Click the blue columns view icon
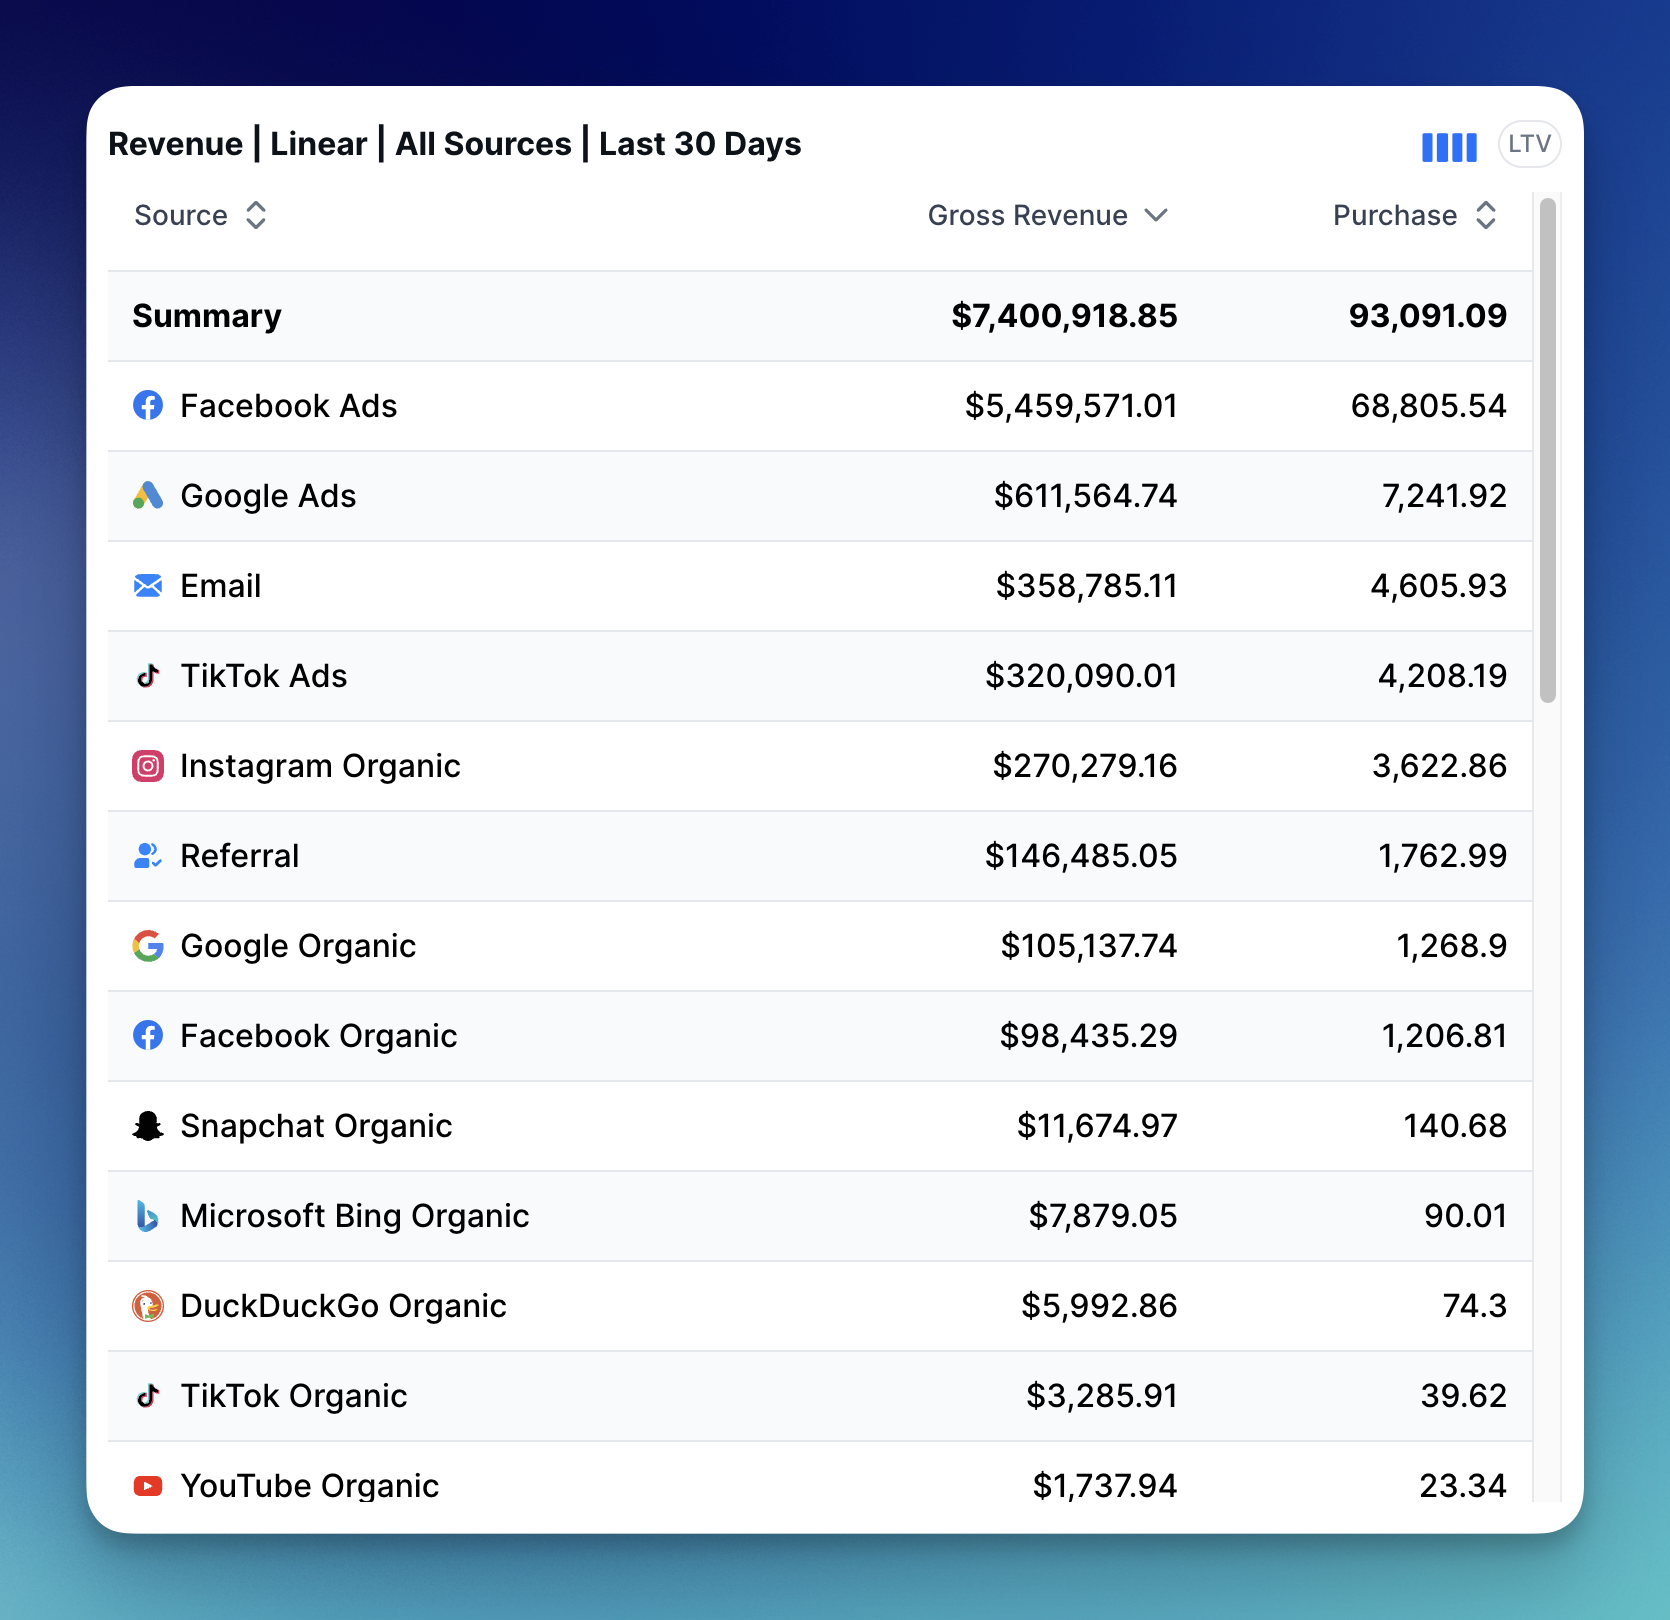Viewport: 1670px width, 1620px height. point(1449,147)
